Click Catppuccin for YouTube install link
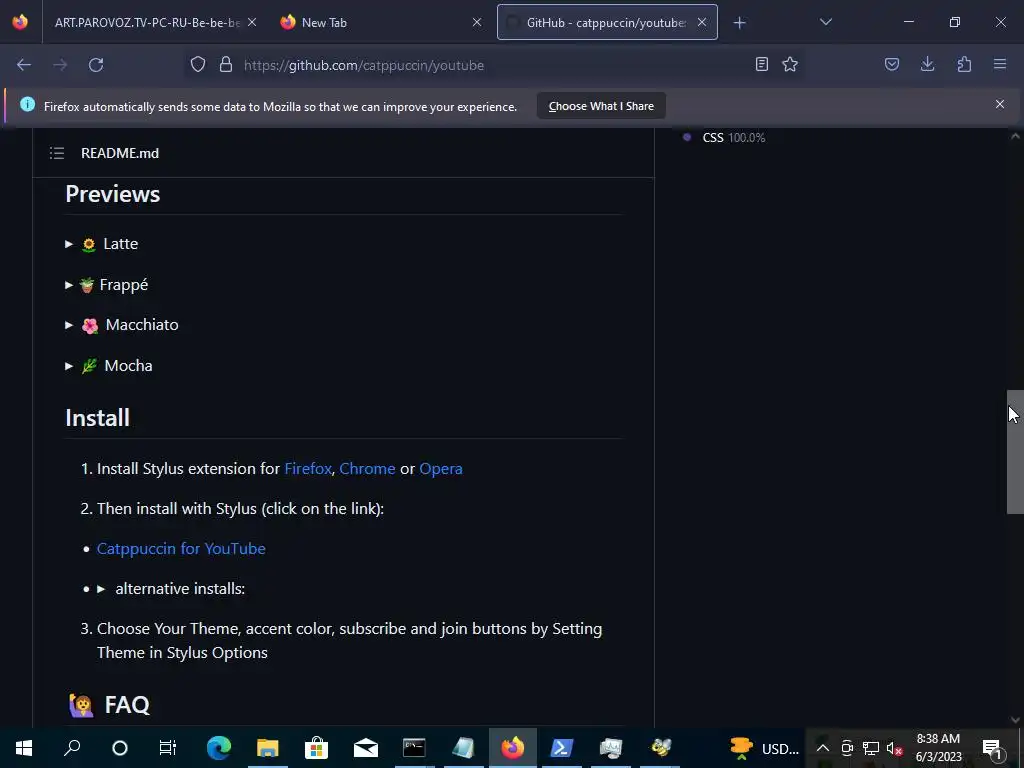The height and width of the screenshot is (768, 1024). tap(181, 549)
